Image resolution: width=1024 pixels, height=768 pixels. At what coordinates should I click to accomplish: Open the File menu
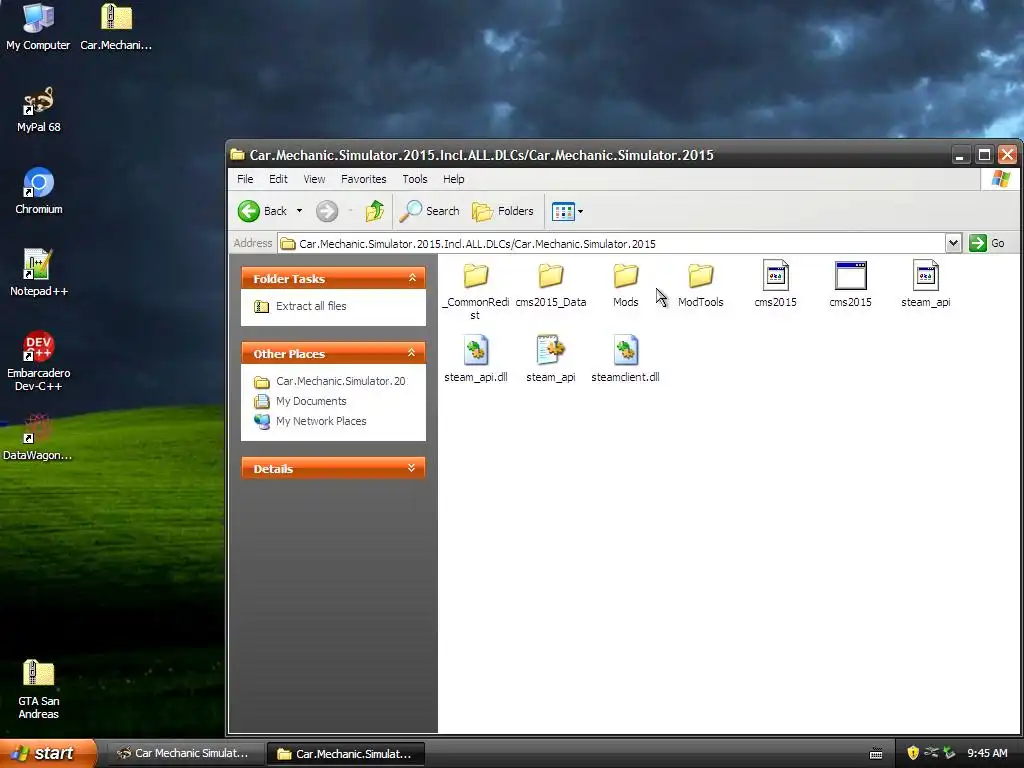click(x=245, y=179)
